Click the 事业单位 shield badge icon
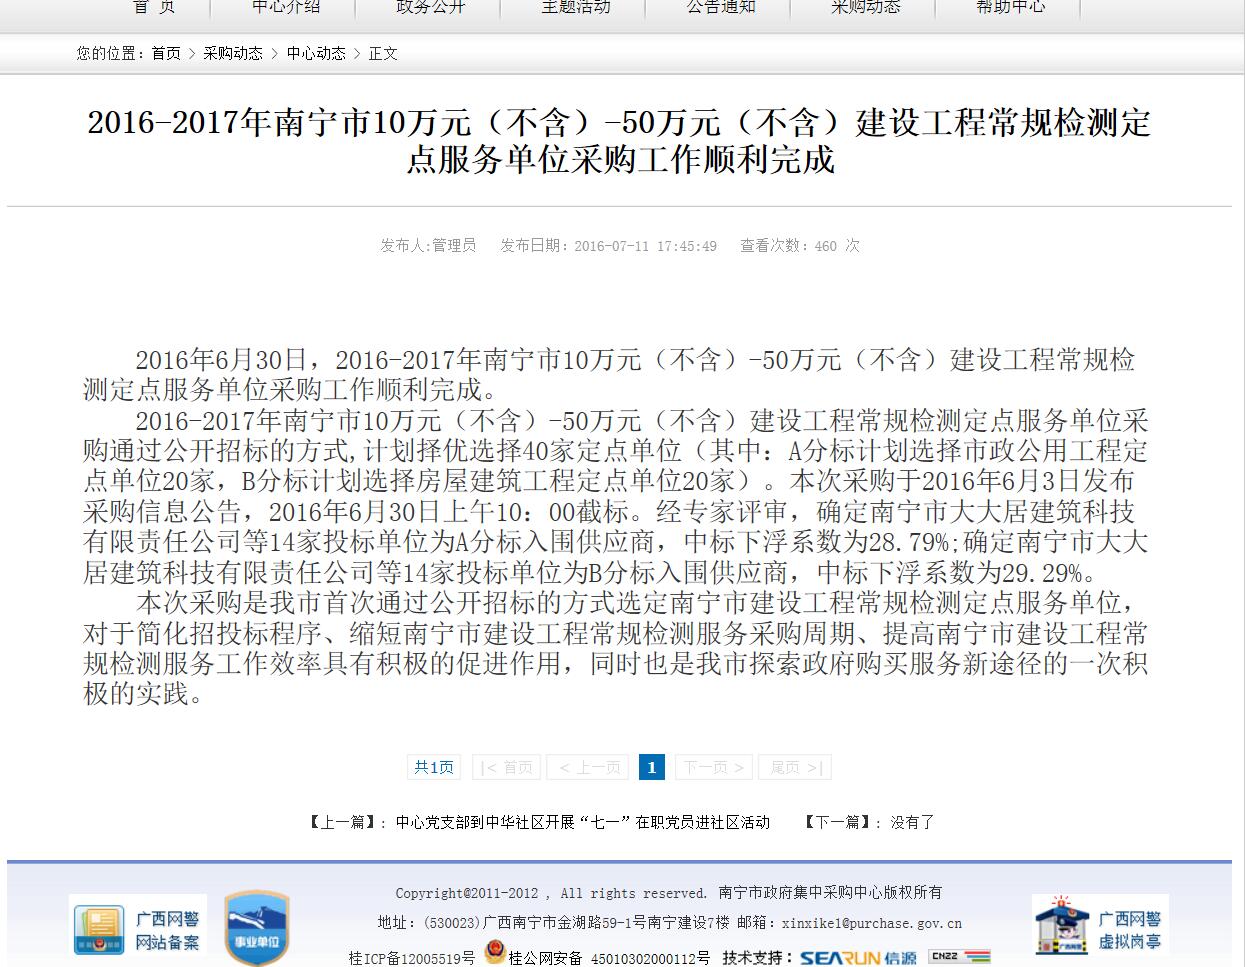This screenshot has width=1245, height=967. (256, 929)
